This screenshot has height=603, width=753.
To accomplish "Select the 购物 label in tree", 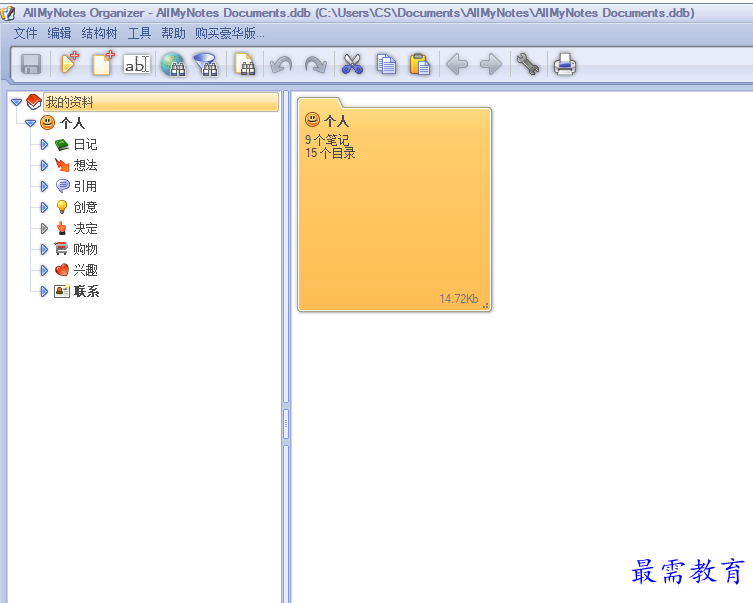I will (x=85, y=249).
